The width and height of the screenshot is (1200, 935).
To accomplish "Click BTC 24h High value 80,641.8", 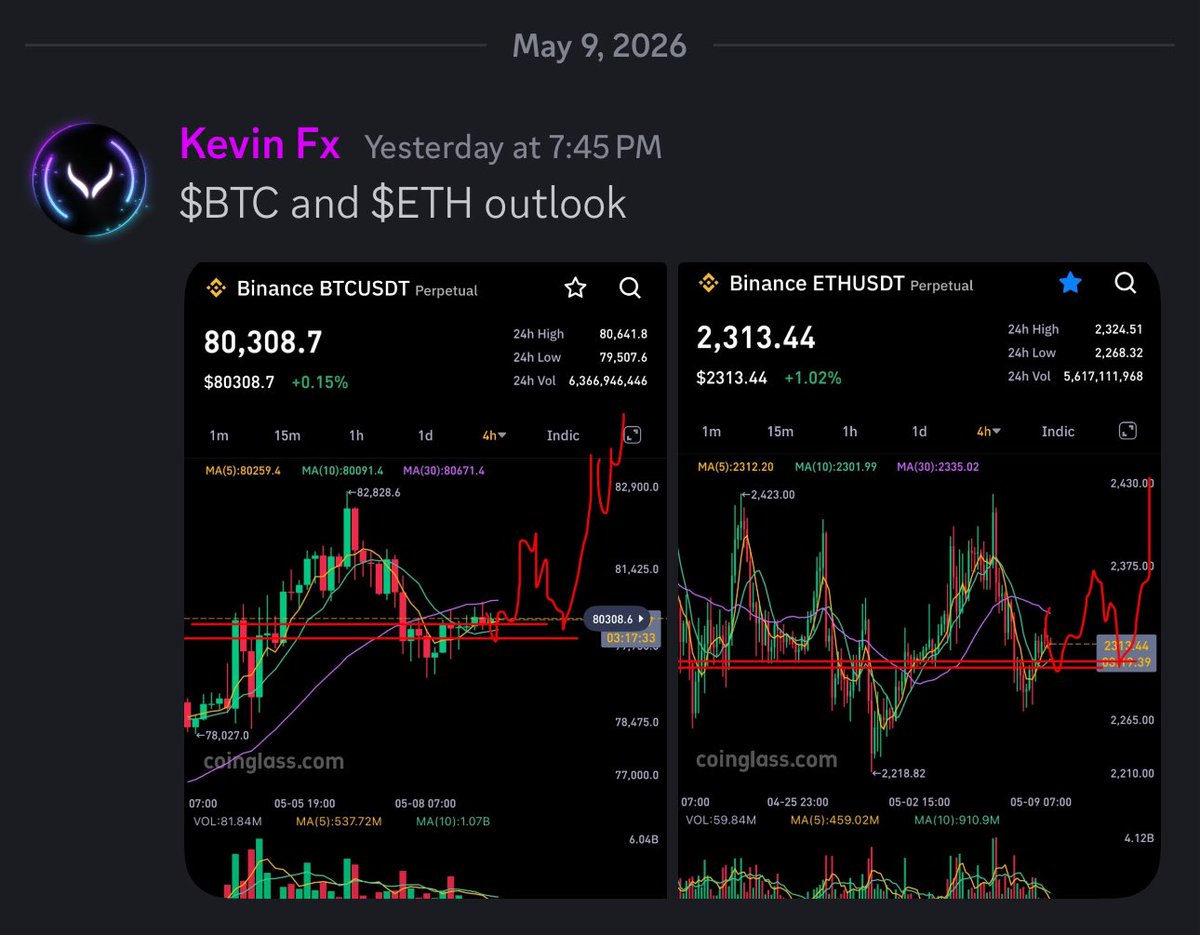I will [623, 334].
